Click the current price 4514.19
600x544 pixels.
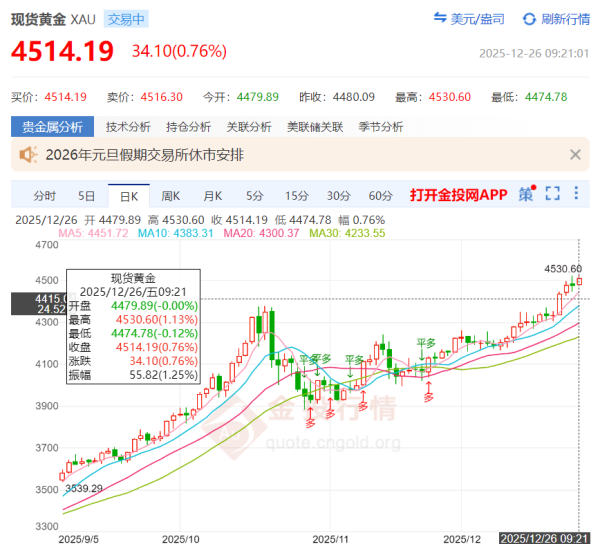pyautogui.click(x=62, y=51)
